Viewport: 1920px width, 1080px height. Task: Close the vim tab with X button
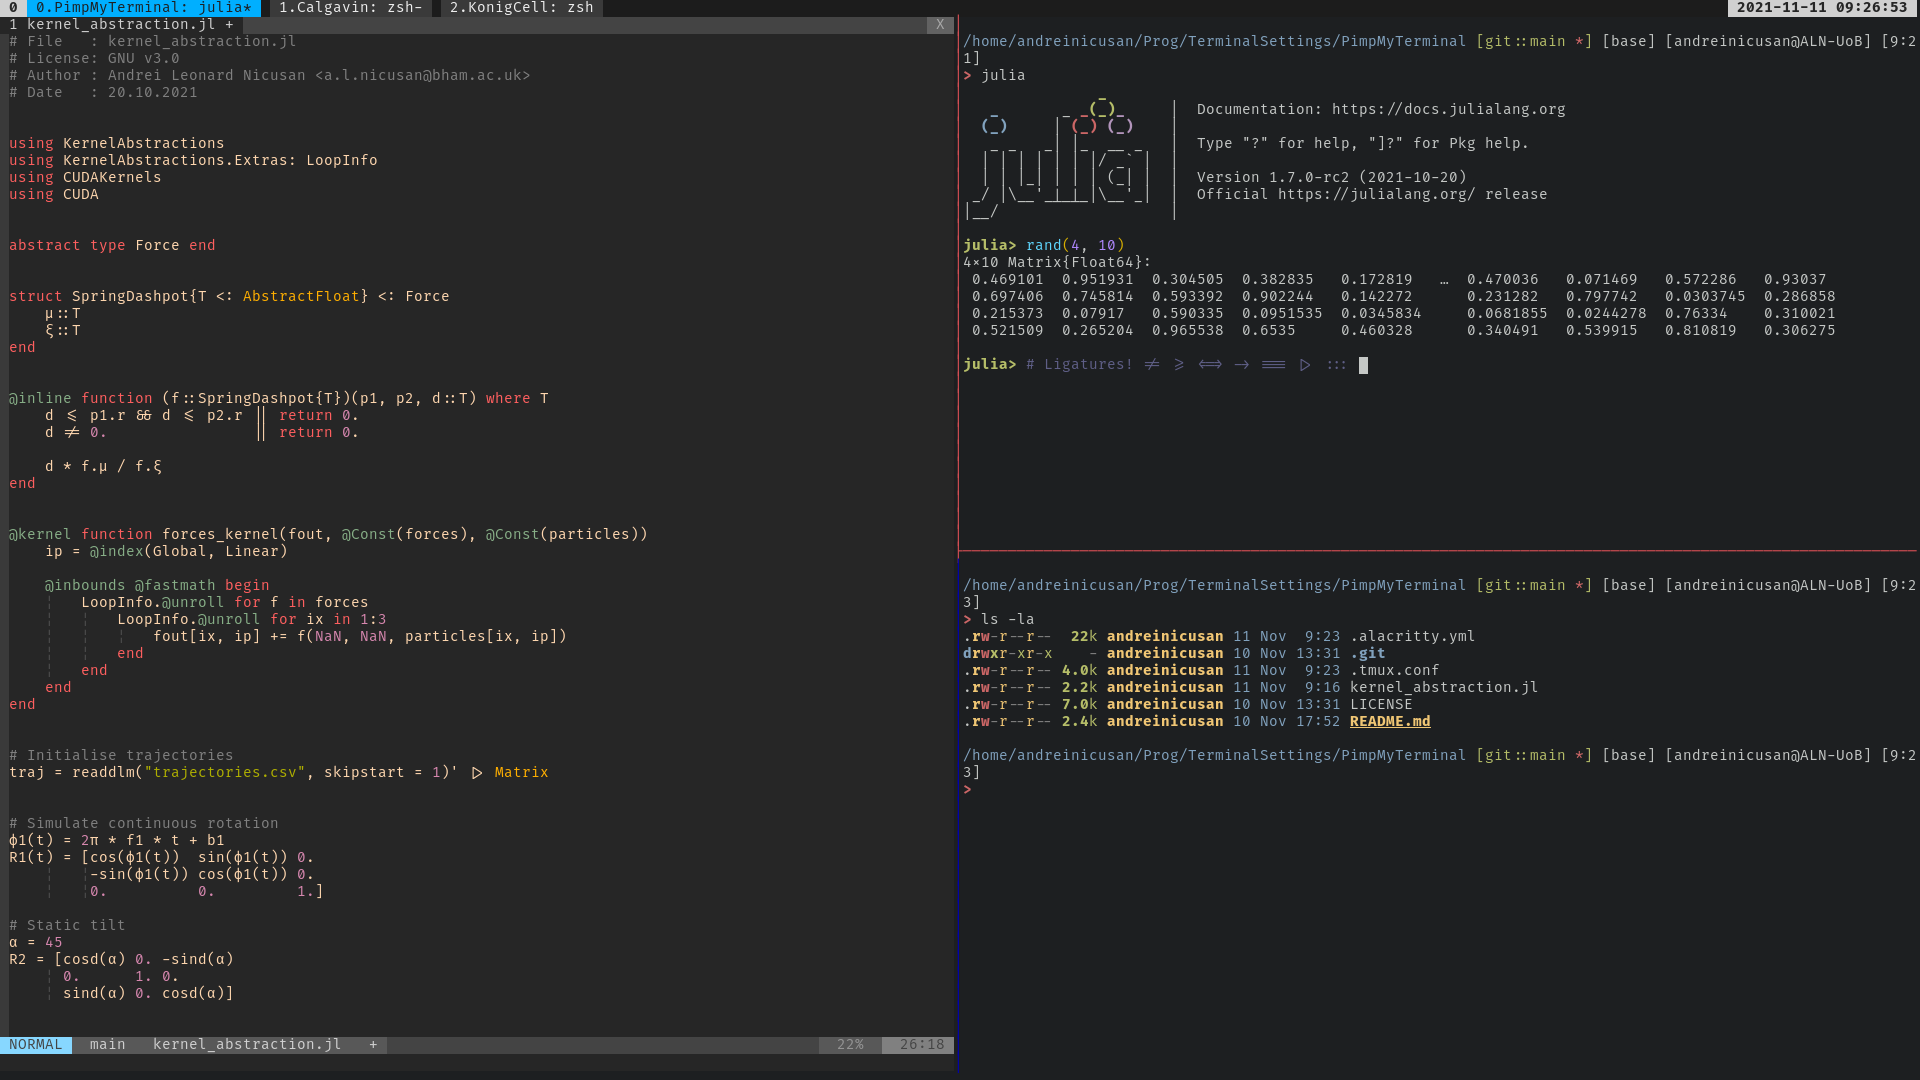tap(940, 25)
